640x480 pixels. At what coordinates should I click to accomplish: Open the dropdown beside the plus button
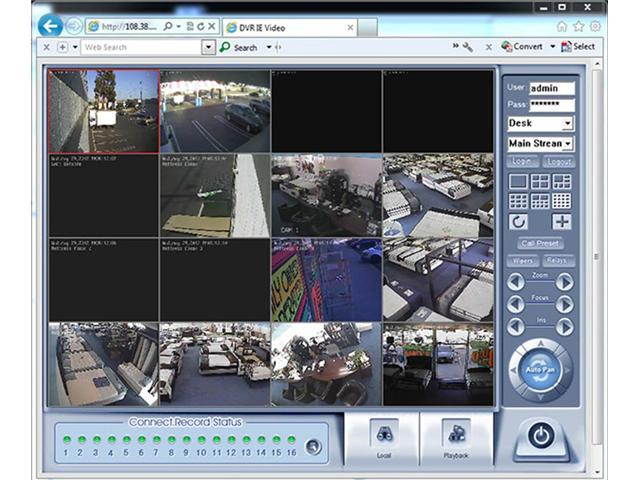pyautogui.click(x=75, y=47)
